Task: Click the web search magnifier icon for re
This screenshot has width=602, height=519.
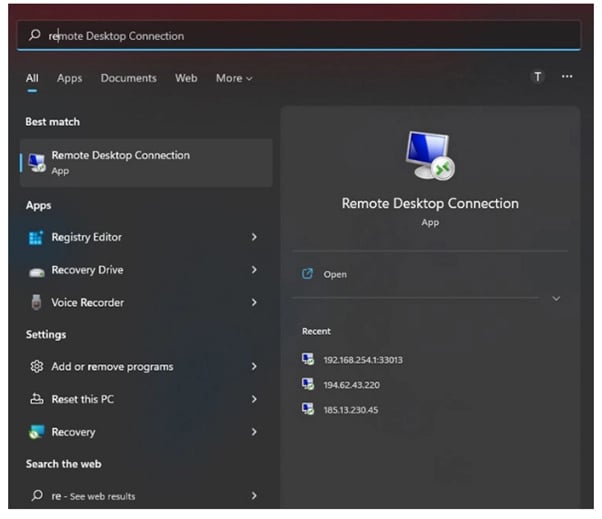Action: pyautogui.click(x=37, y=496)
